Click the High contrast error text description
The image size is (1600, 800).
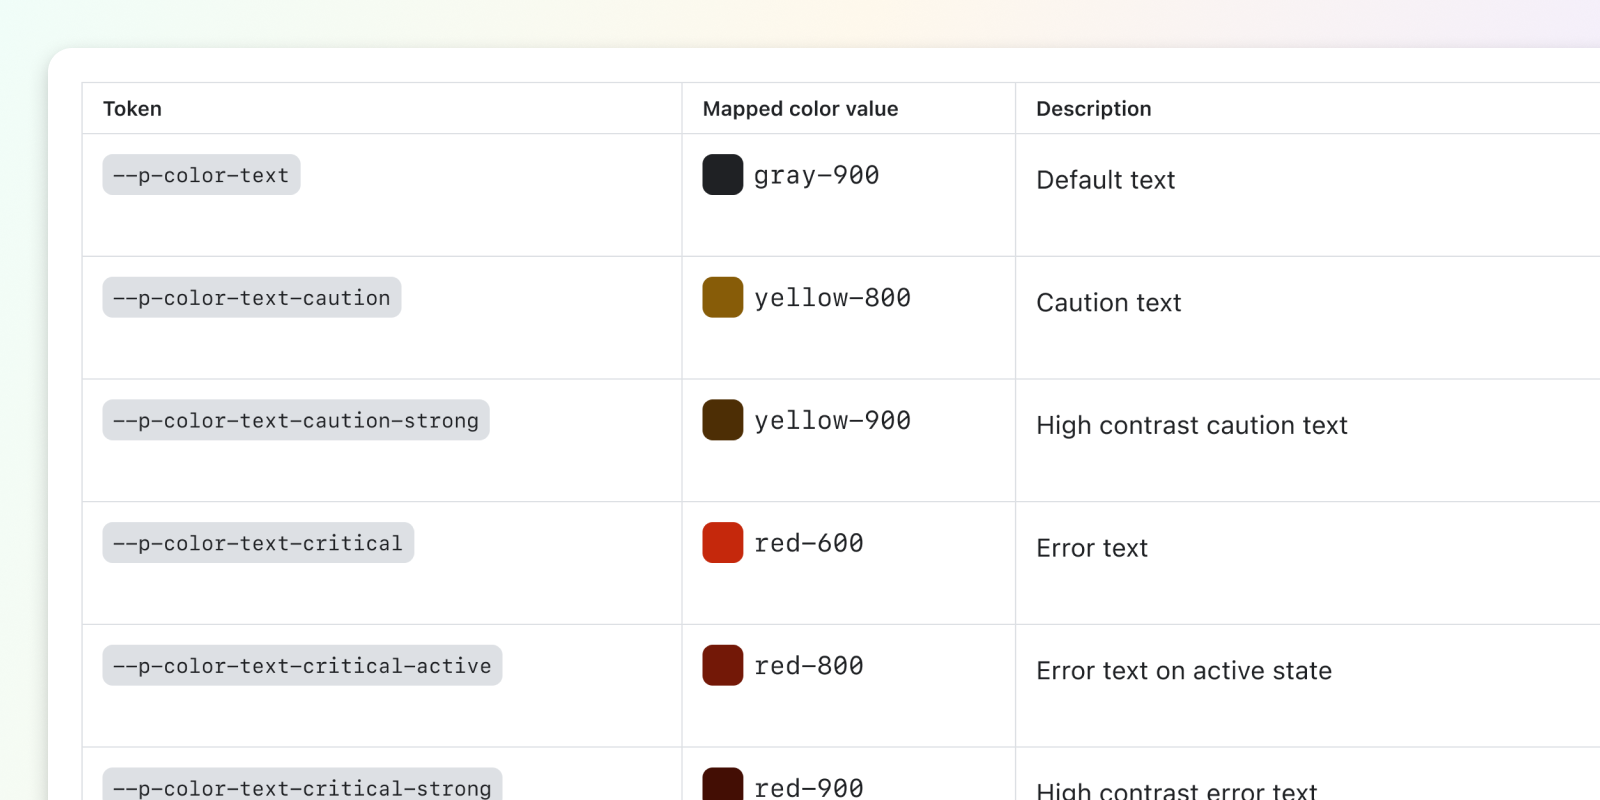coord(1176,790)
